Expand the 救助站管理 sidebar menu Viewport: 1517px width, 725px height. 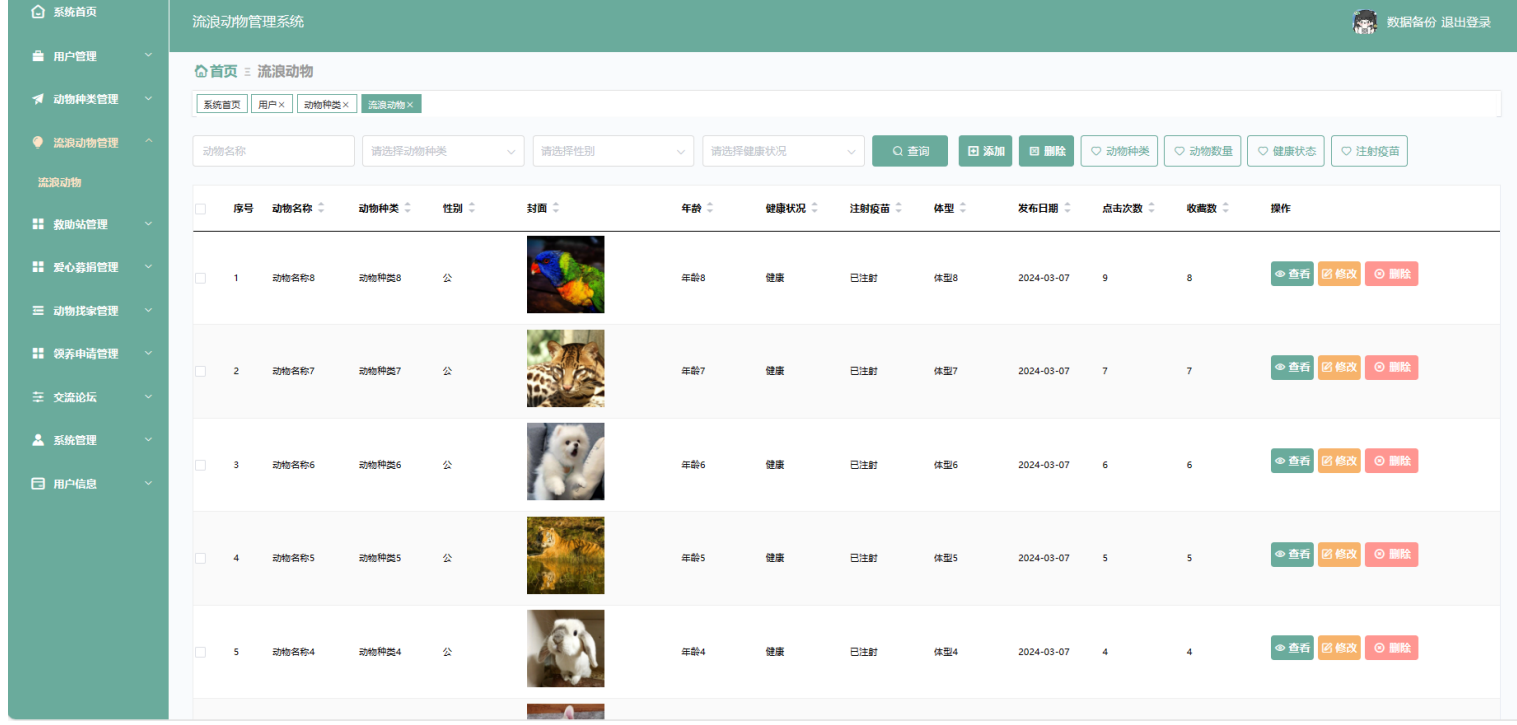[x=148, y=224]
